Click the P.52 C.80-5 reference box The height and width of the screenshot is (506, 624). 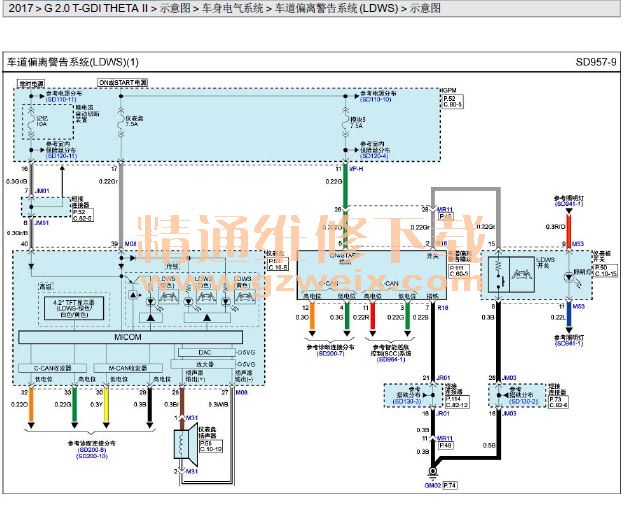[x=452, y=101]
